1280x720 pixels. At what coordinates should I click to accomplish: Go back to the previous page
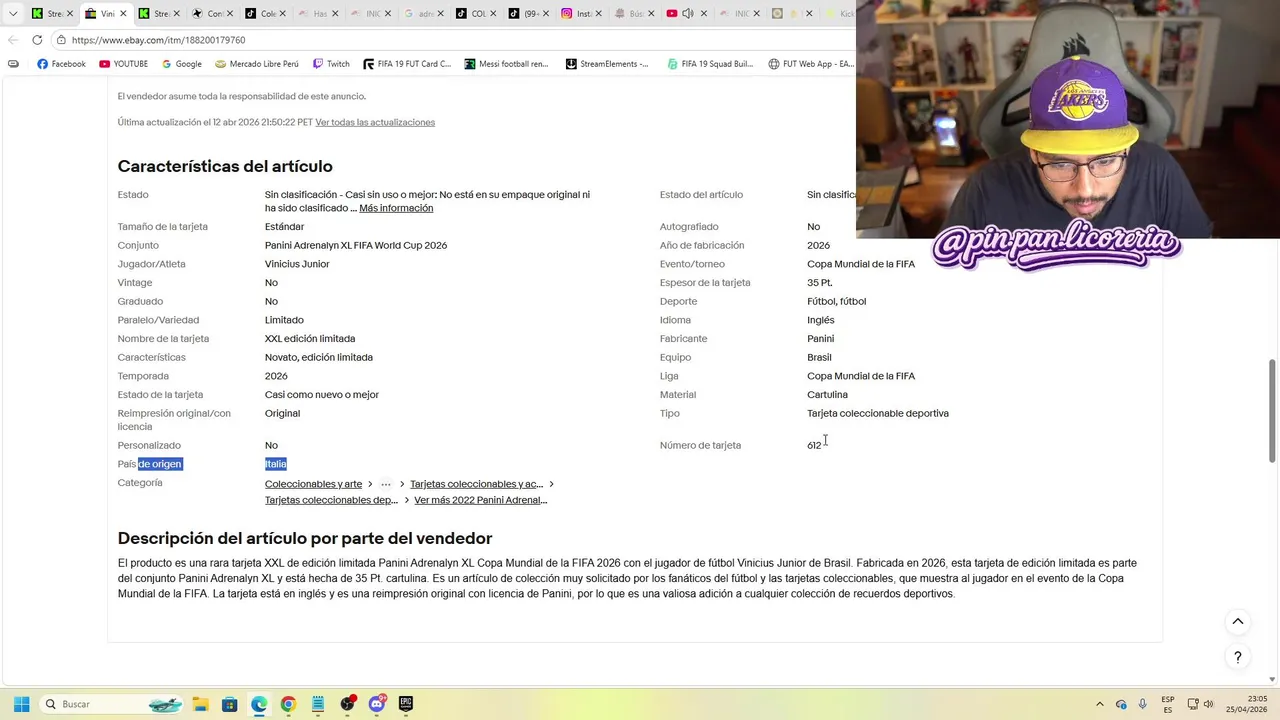[x=12, y=40]
